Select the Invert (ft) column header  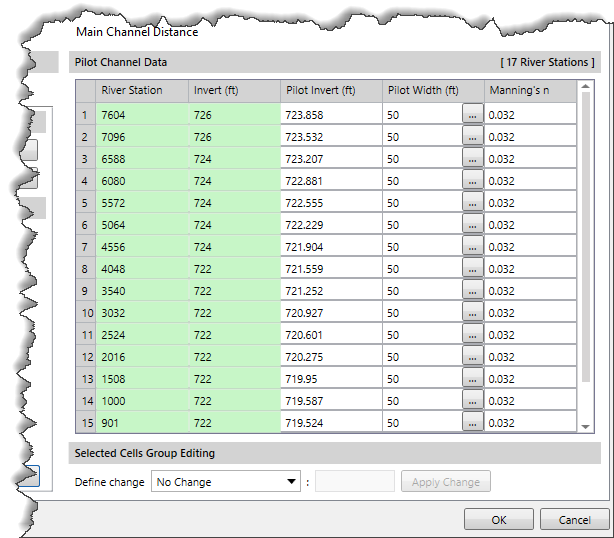(x=234, y=90)
